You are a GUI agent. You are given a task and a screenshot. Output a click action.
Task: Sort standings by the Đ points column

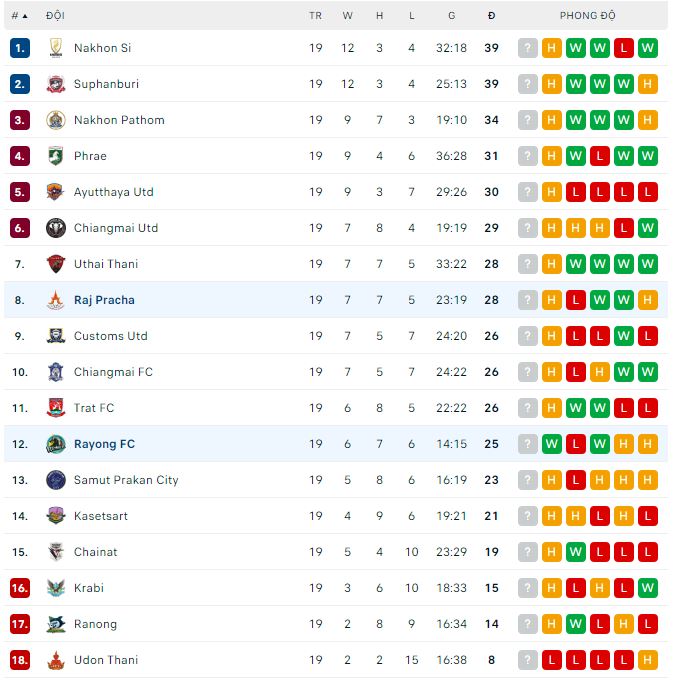(x=491, y=16)
